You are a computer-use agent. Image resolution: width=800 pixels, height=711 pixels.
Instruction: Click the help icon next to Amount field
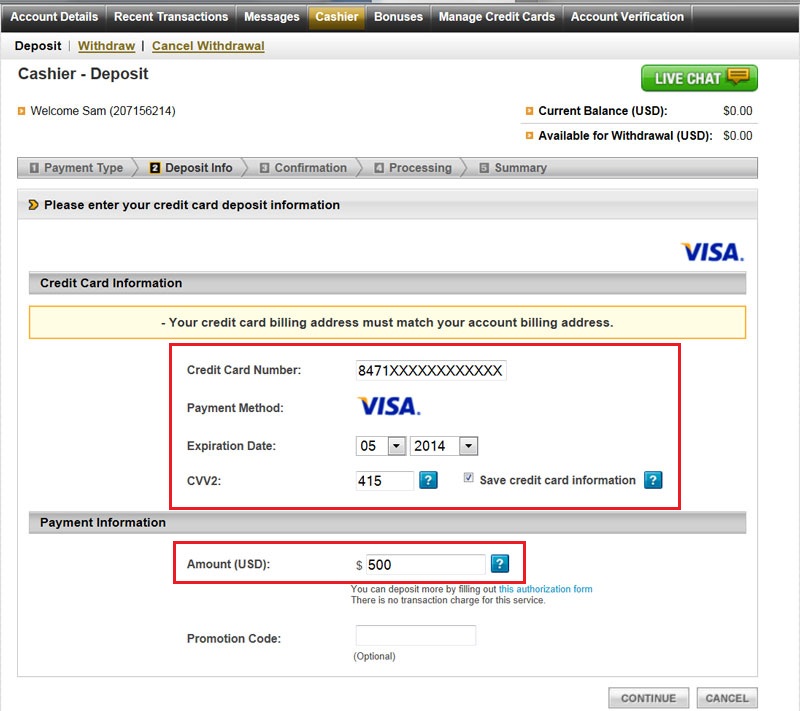pyautogui.click(x=500, y=564)
